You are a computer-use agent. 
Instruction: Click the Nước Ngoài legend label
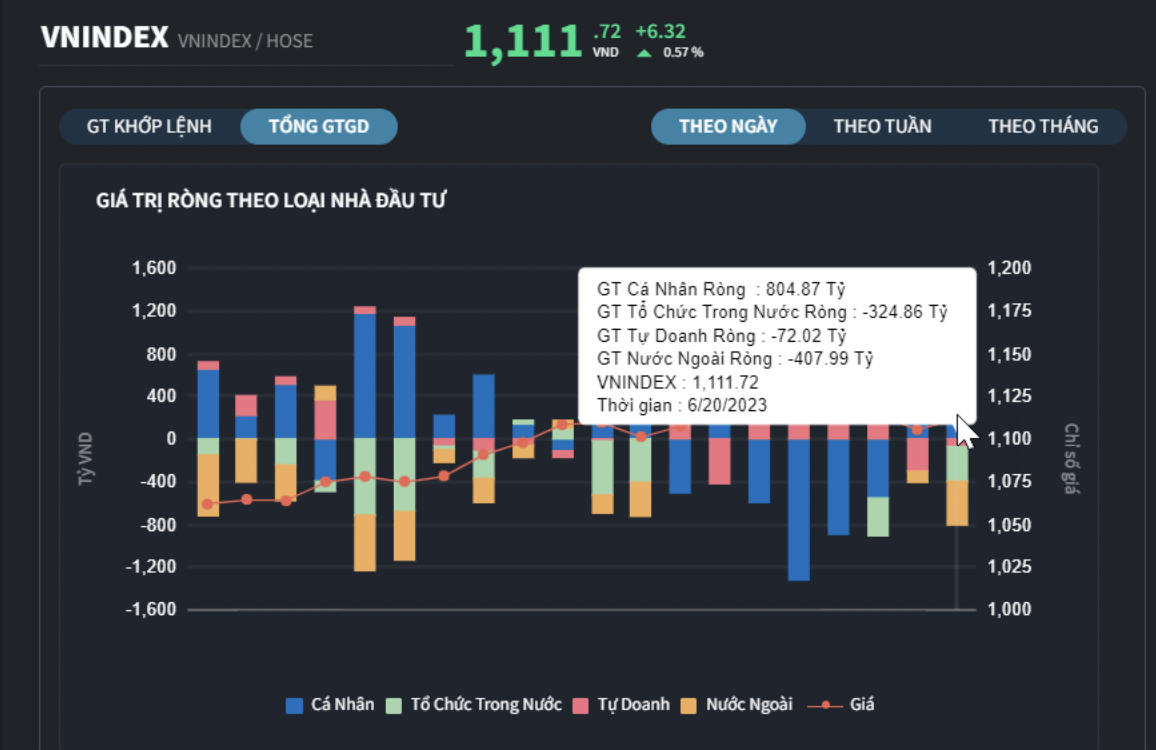[x=749, y=705]
